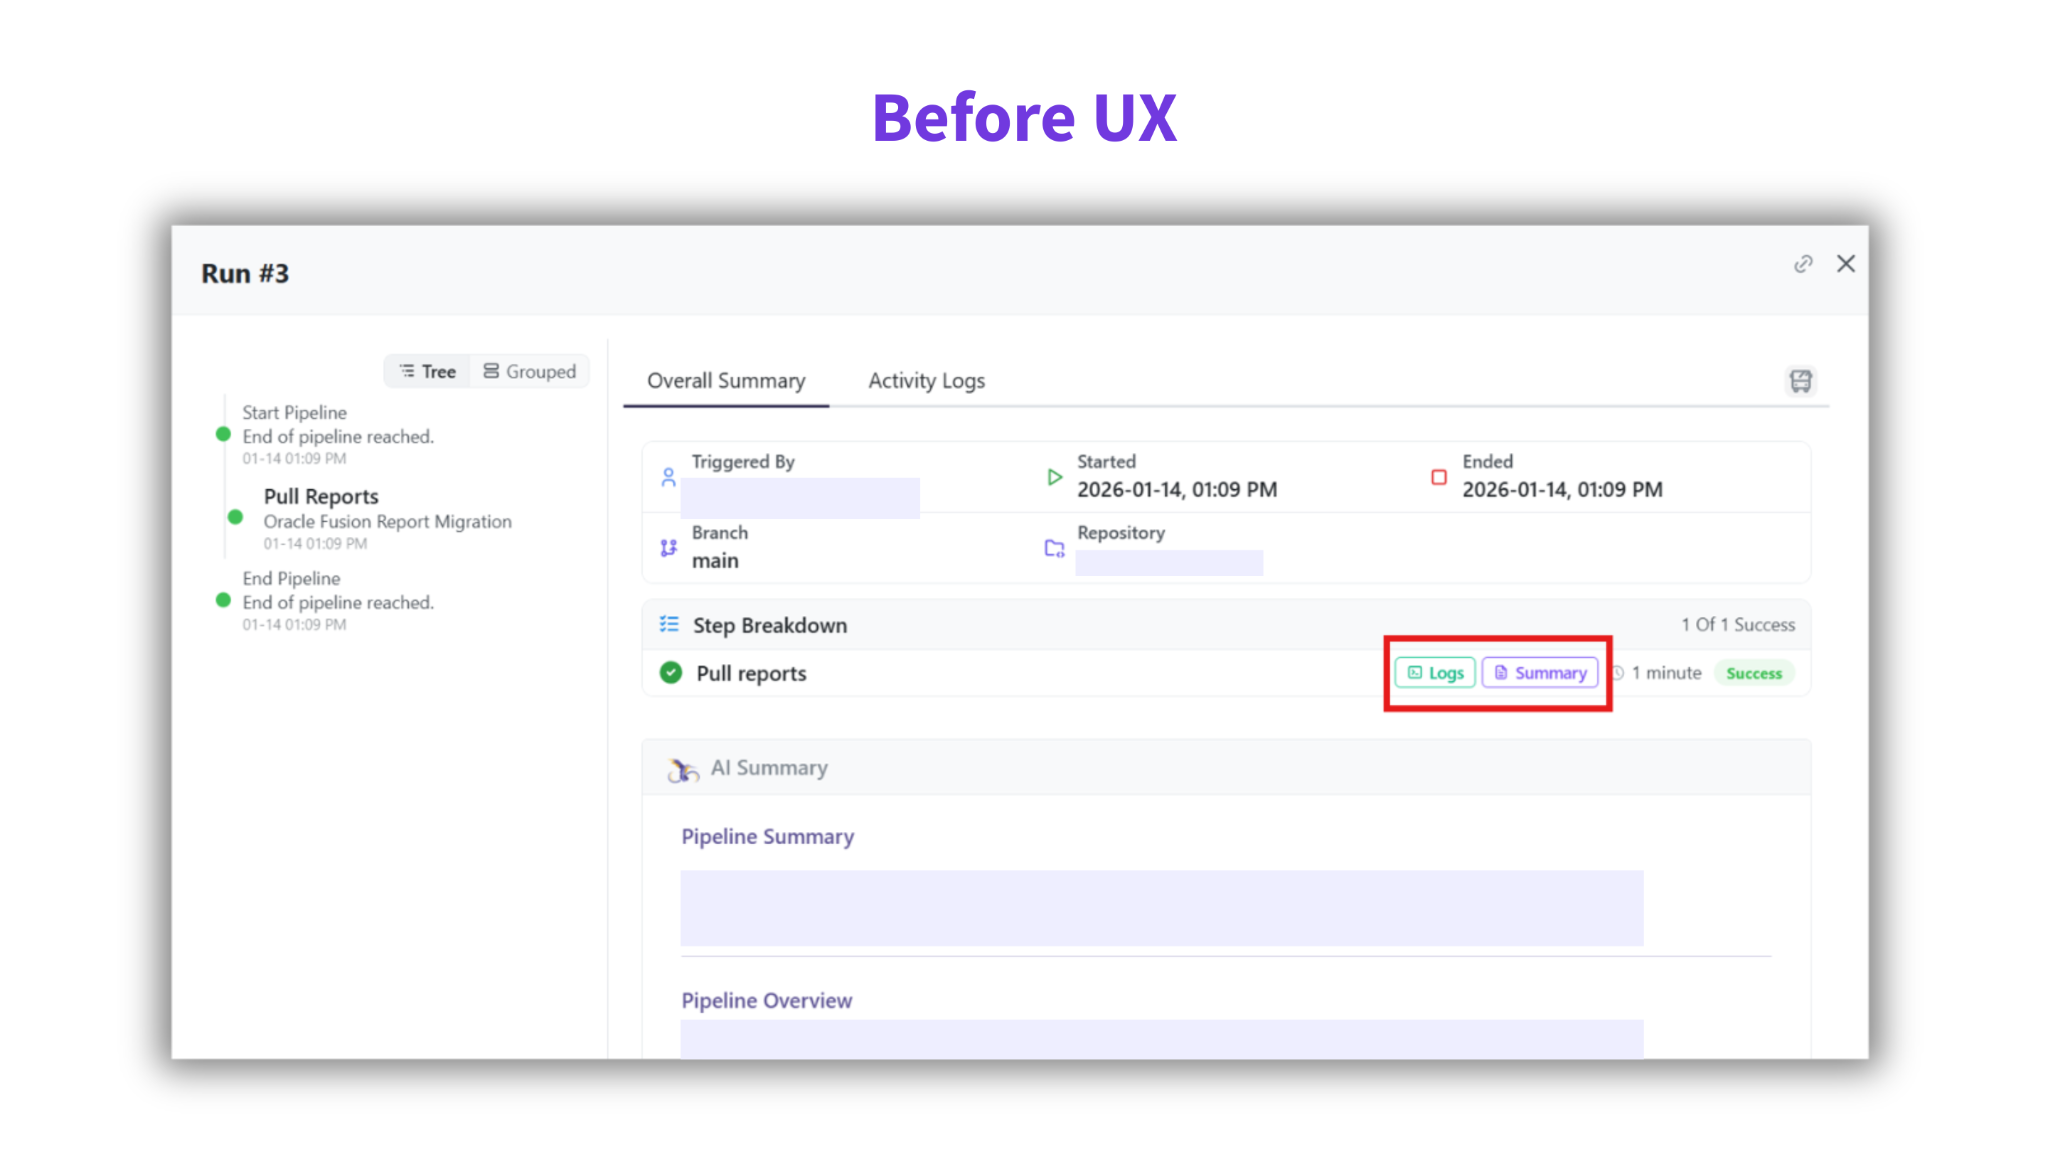Select Pull Reports node in tree
Image resolution: width=2048 pixels, height=1152 pixels.
pos(321,497)
